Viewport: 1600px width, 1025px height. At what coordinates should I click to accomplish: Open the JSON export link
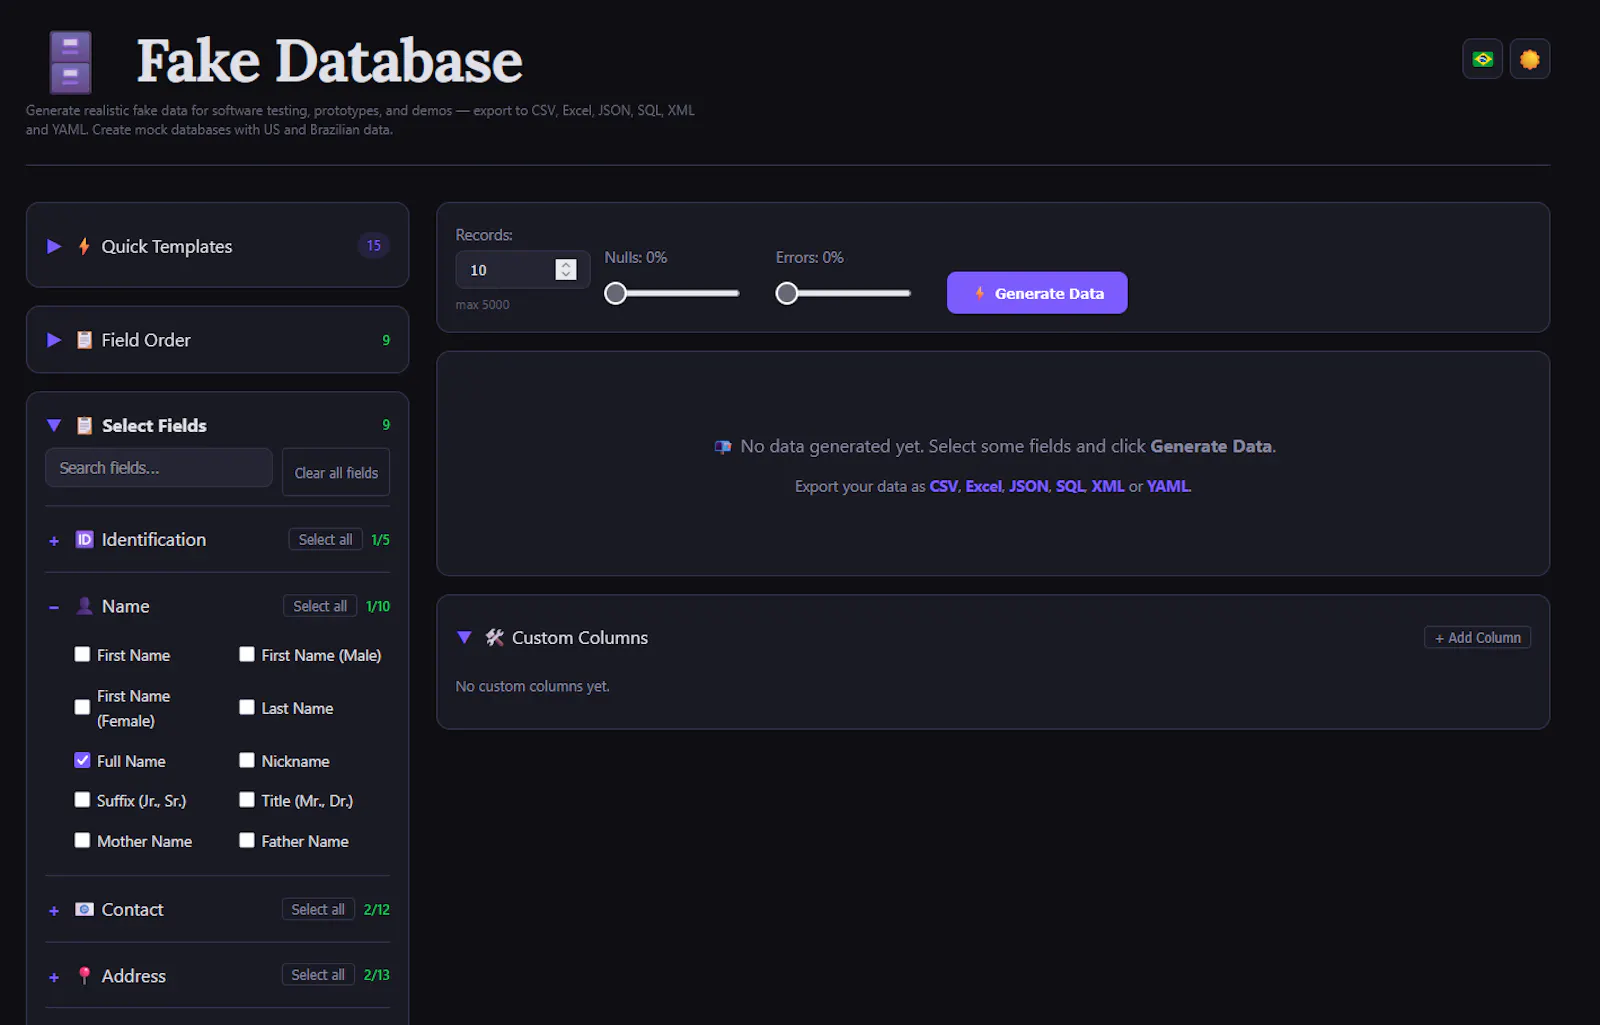[x=1028, y=486]
